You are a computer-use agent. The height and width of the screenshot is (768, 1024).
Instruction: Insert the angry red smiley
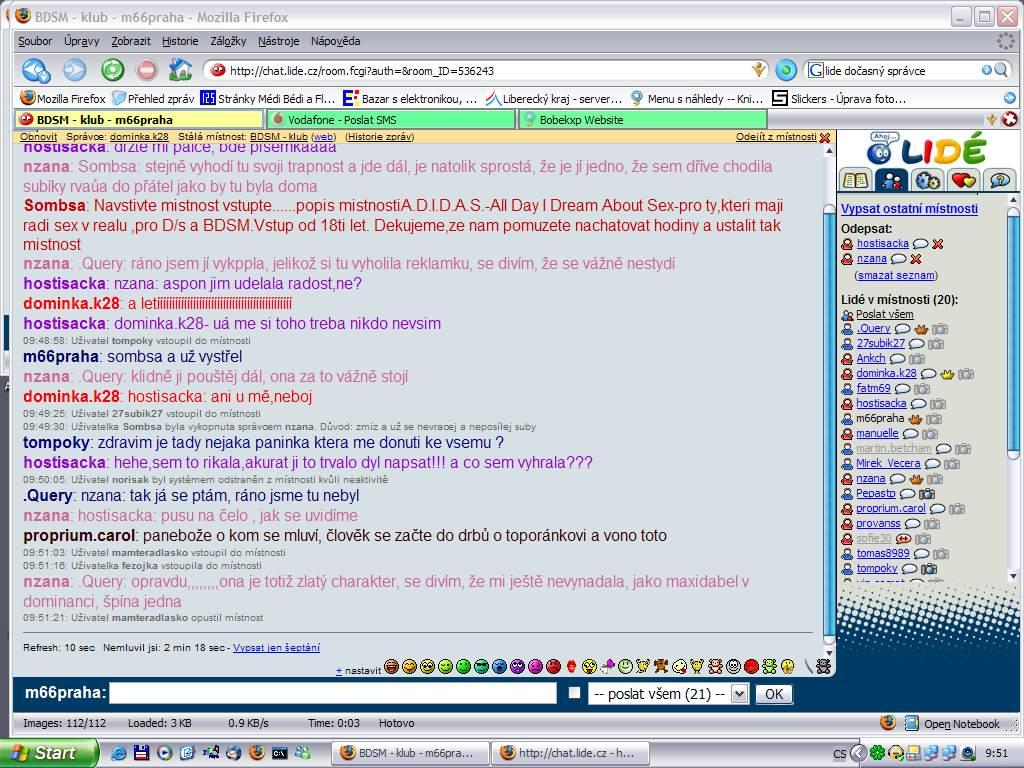tap(553, 667)
